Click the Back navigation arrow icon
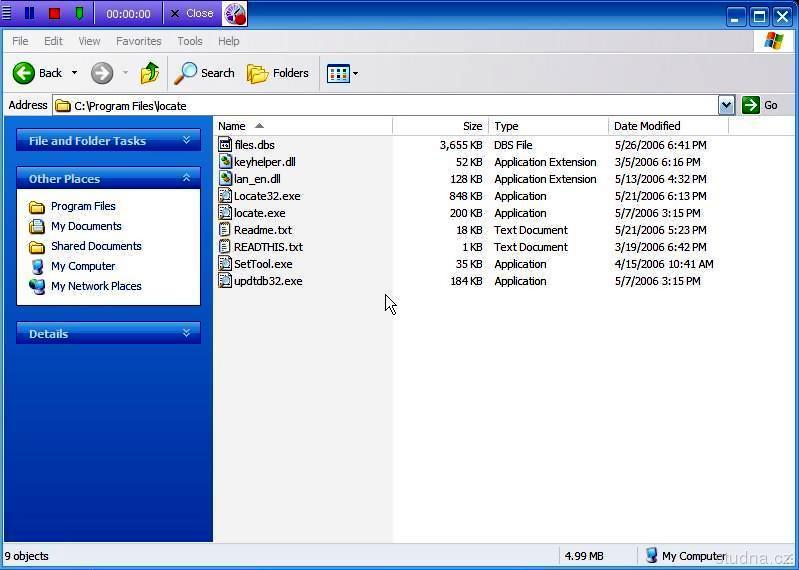Viewport: 799px width, 570px height. point(24,73)
